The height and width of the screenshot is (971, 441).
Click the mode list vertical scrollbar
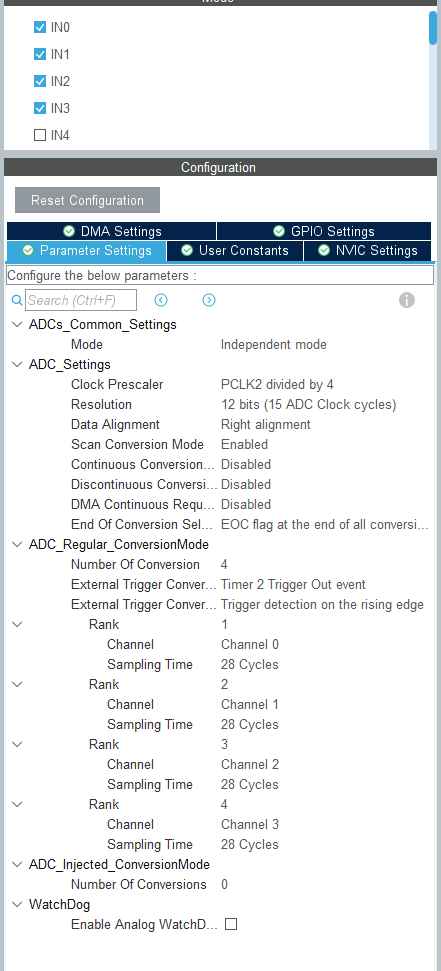coord(432,28)
